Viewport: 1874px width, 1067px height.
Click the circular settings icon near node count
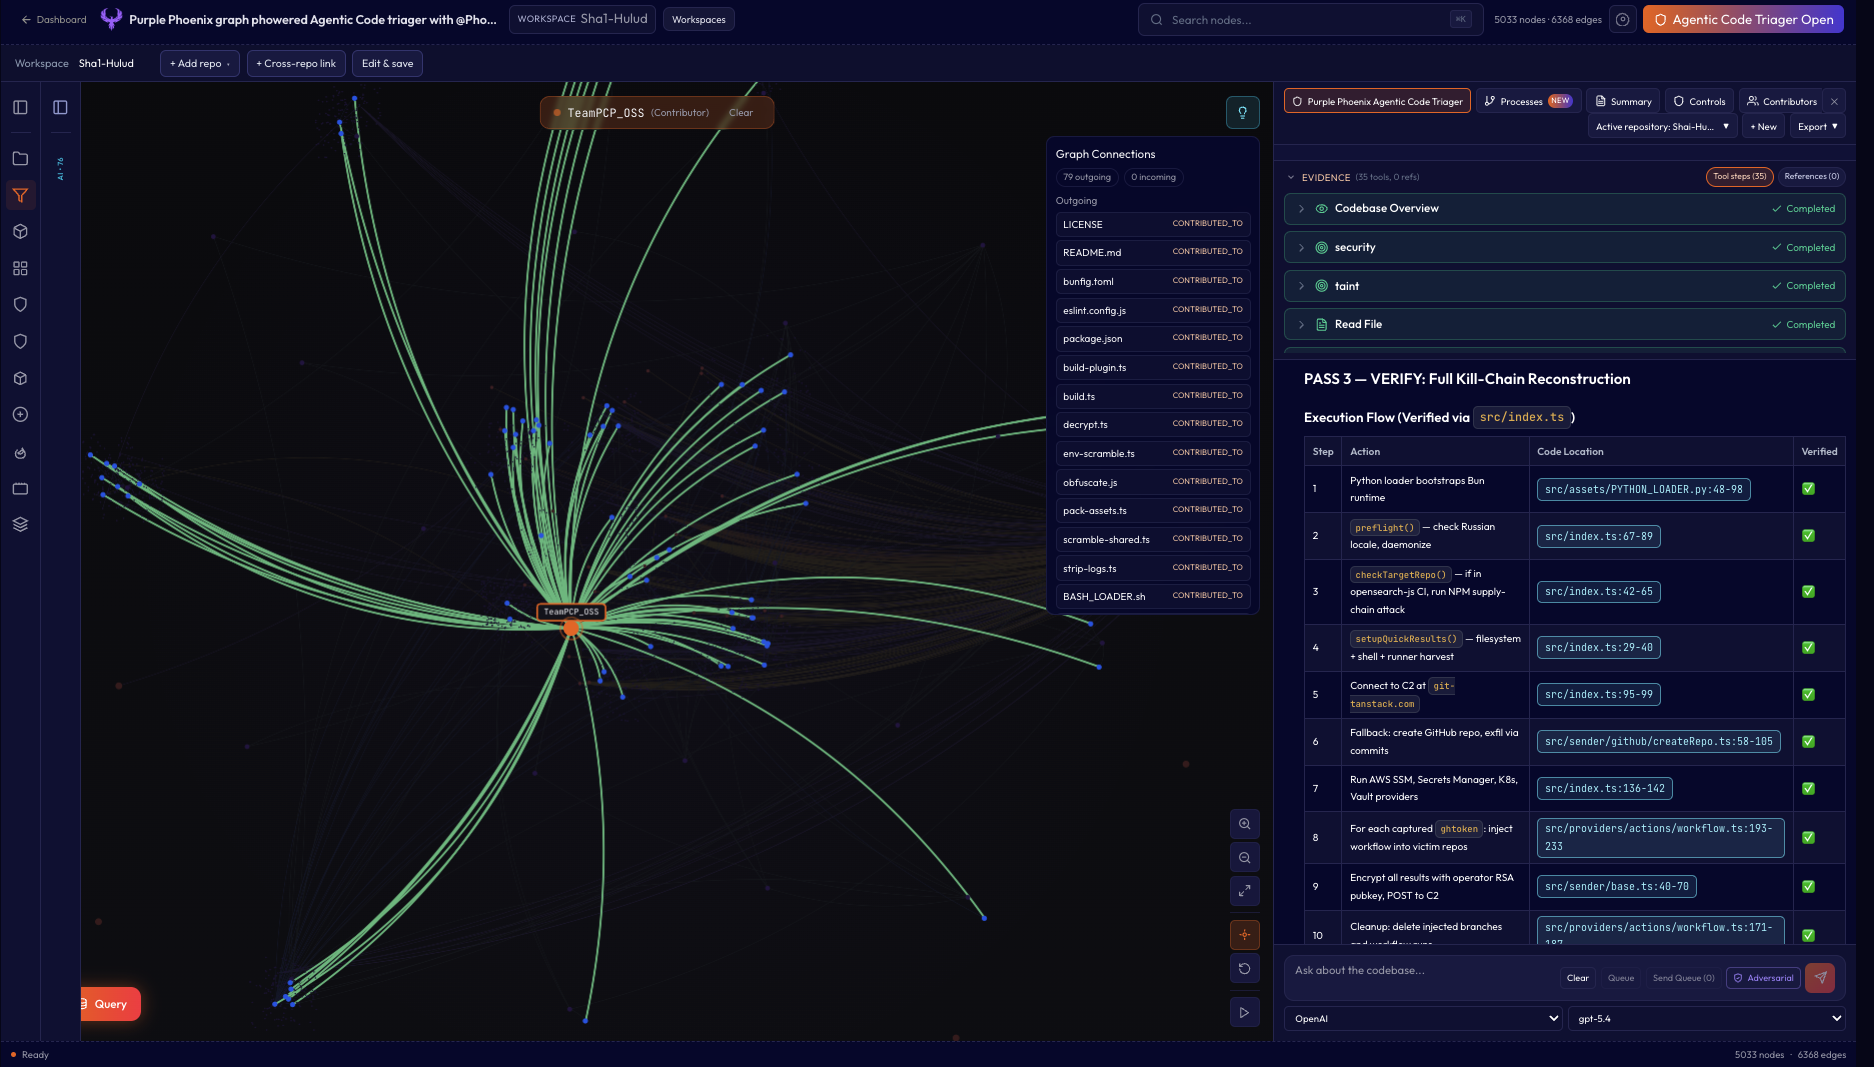(1623, 19)
